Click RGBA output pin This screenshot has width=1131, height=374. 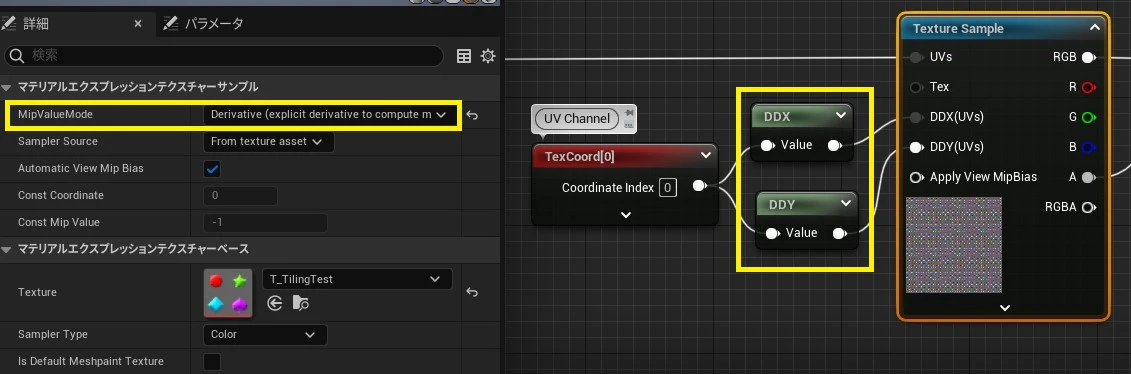(1089, 208)
